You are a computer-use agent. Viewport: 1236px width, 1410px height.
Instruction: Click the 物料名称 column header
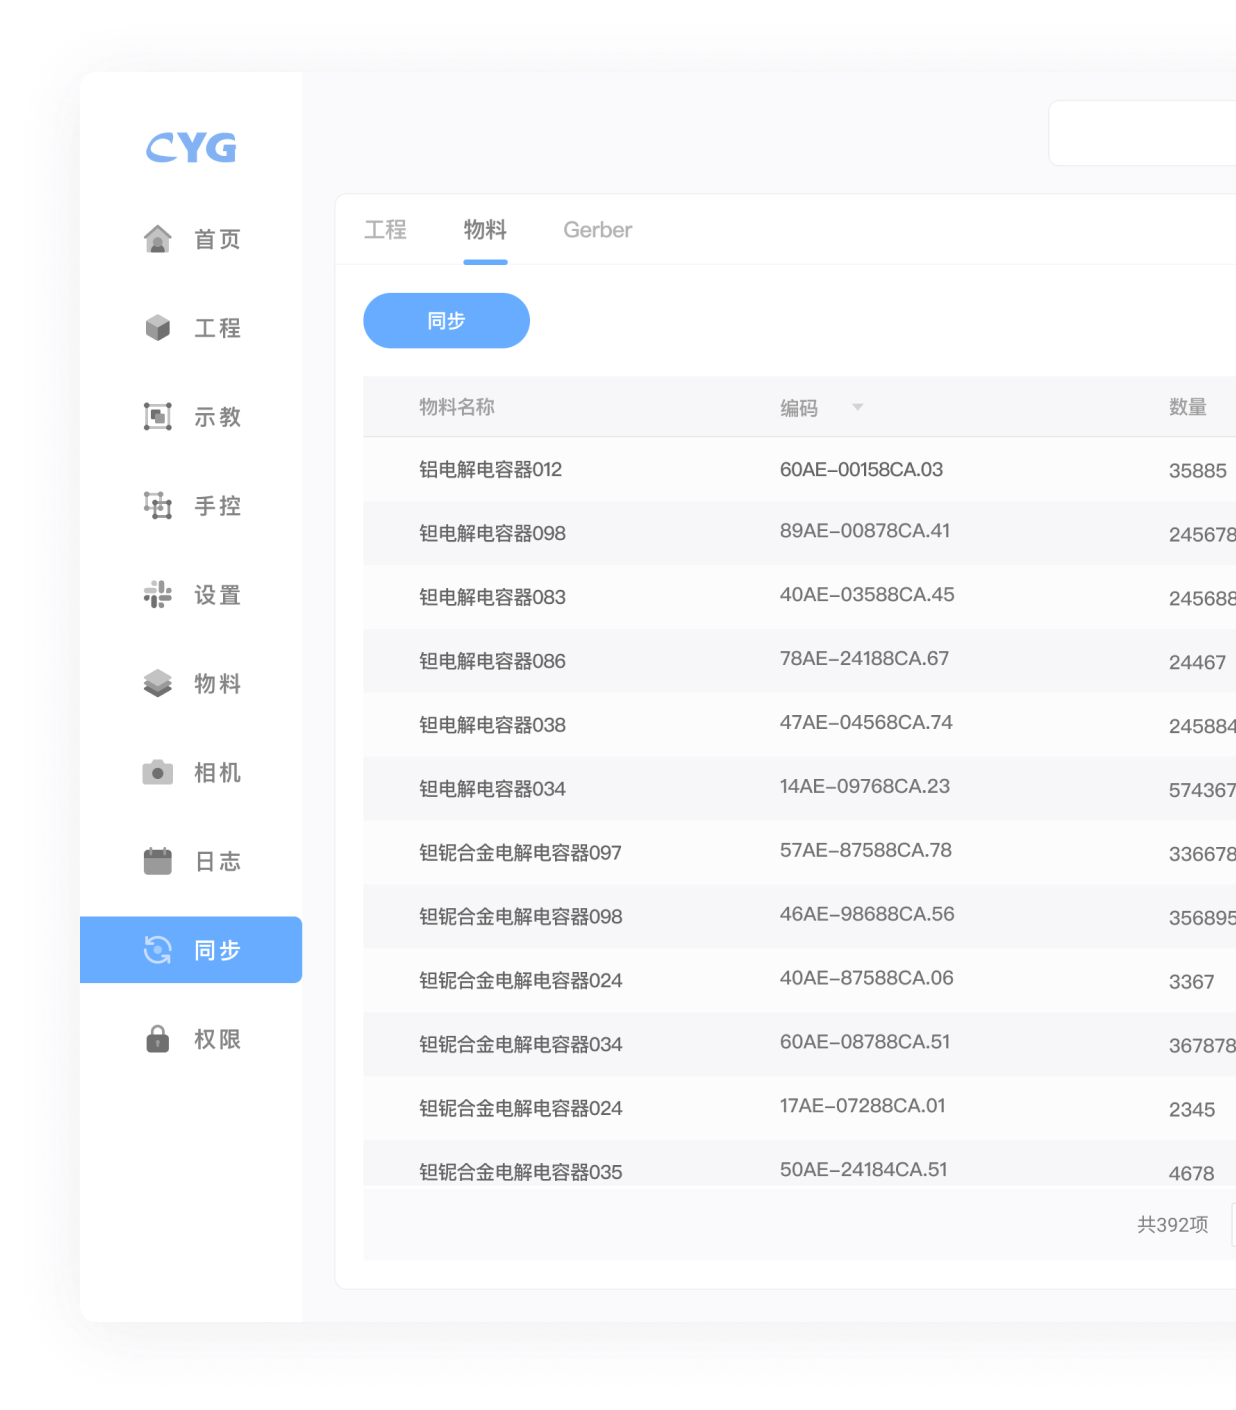click(457, 407)
